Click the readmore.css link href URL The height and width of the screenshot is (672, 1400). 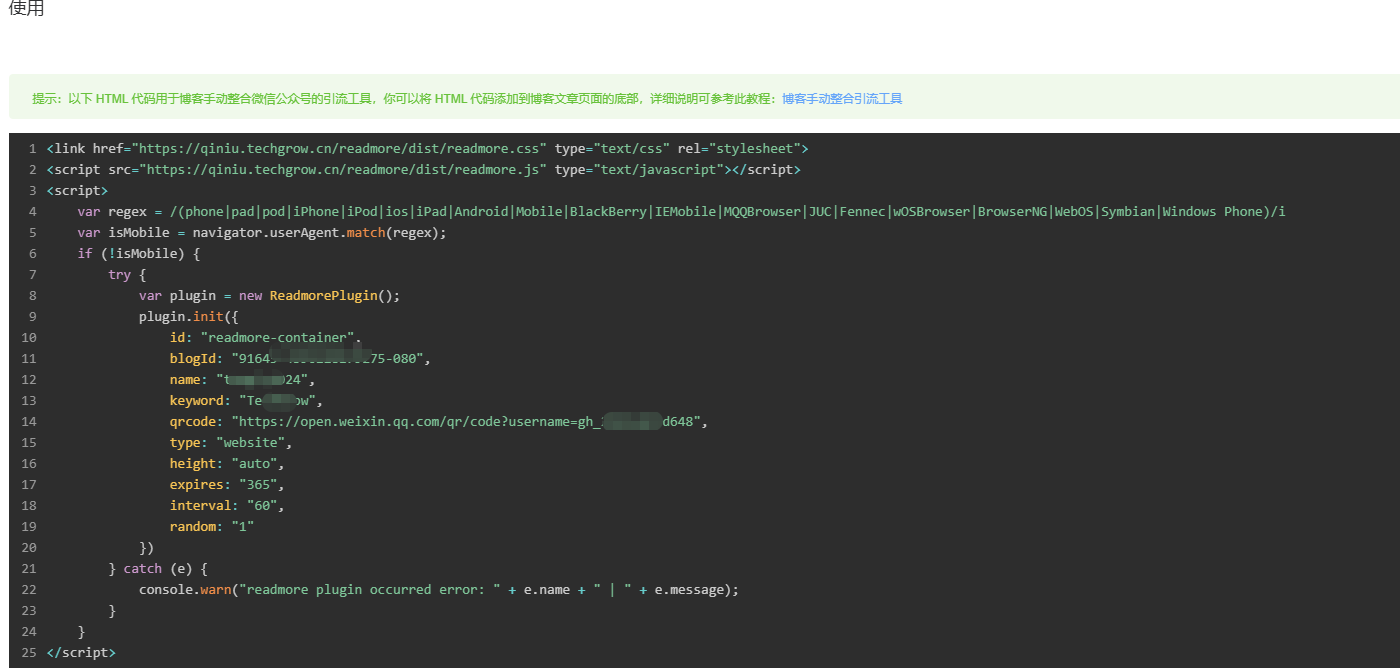click(x=340, y=148)
